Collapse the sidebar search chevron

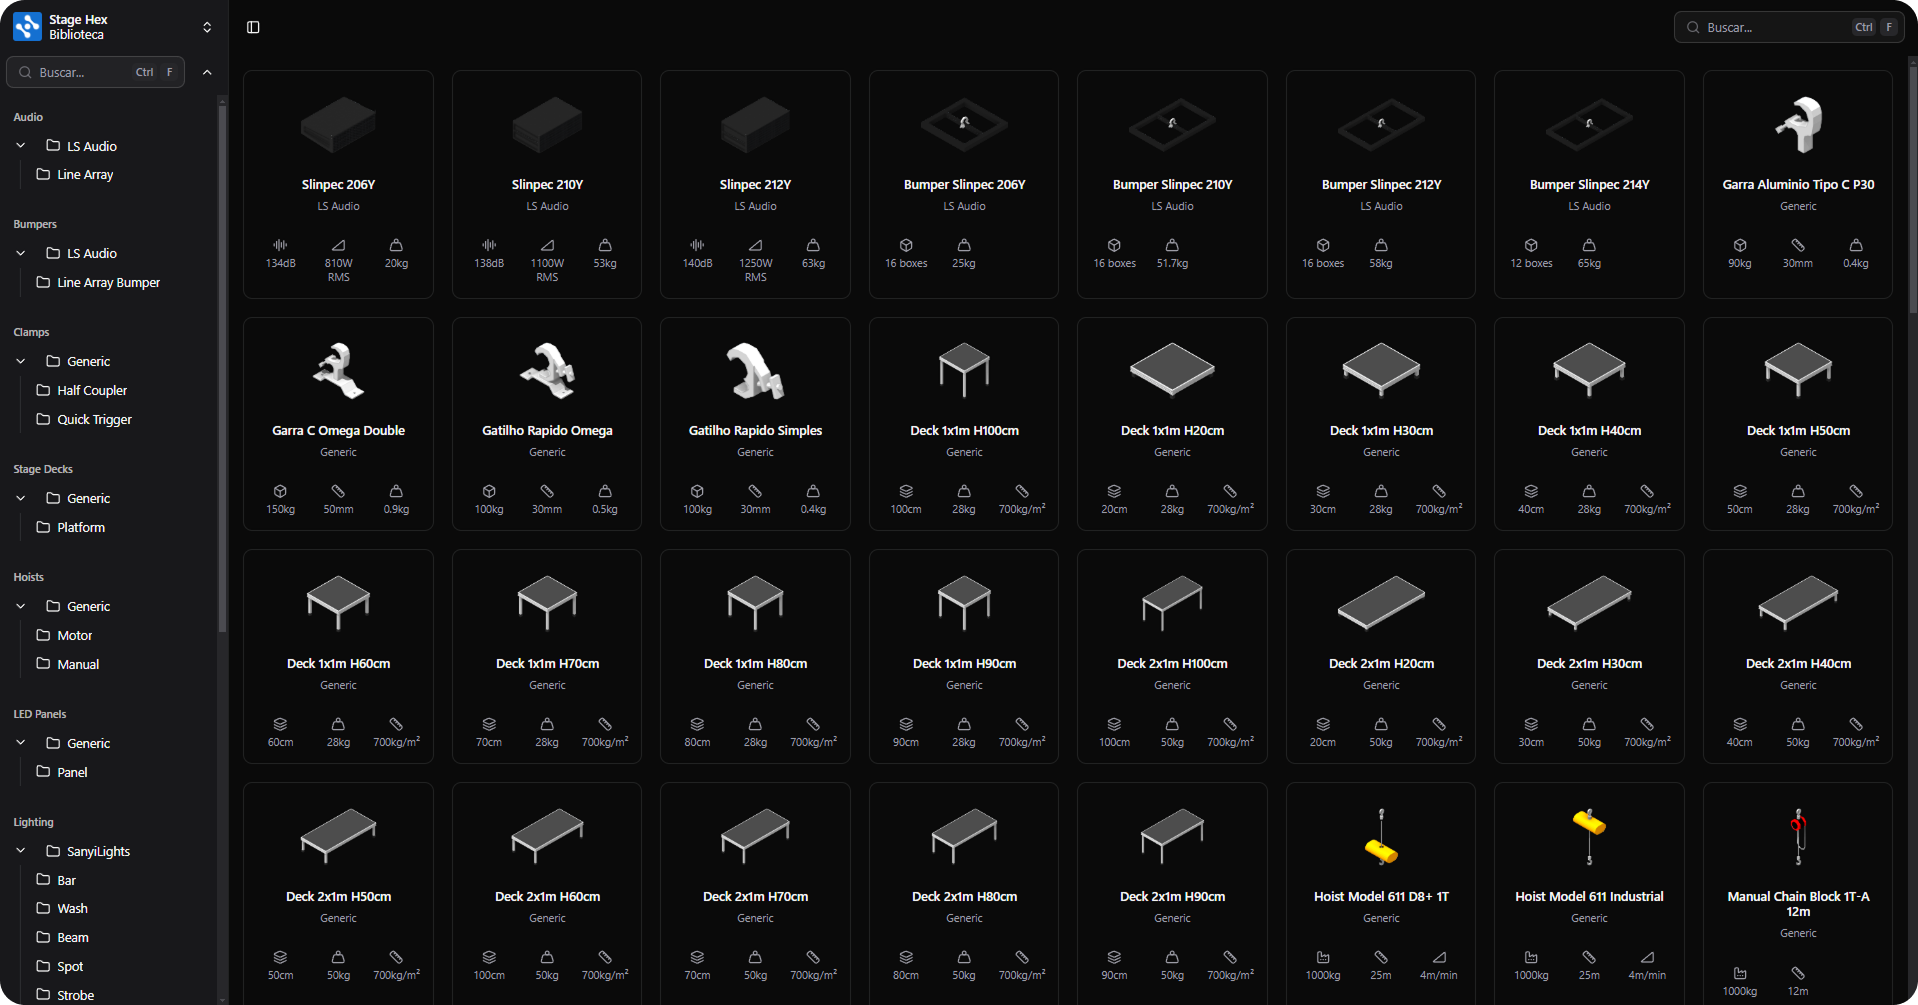coord(207,72)
